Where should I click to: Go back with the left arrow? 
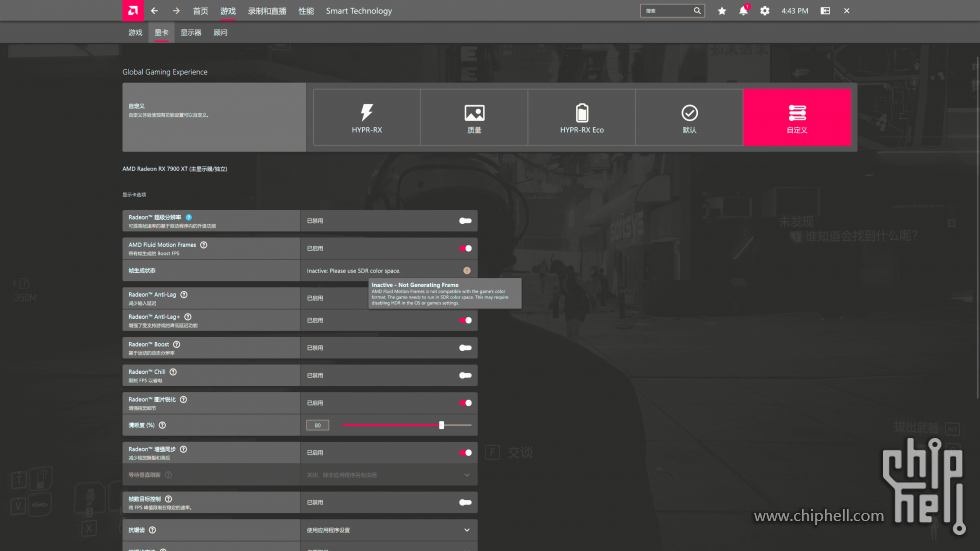tap(154, 11)
